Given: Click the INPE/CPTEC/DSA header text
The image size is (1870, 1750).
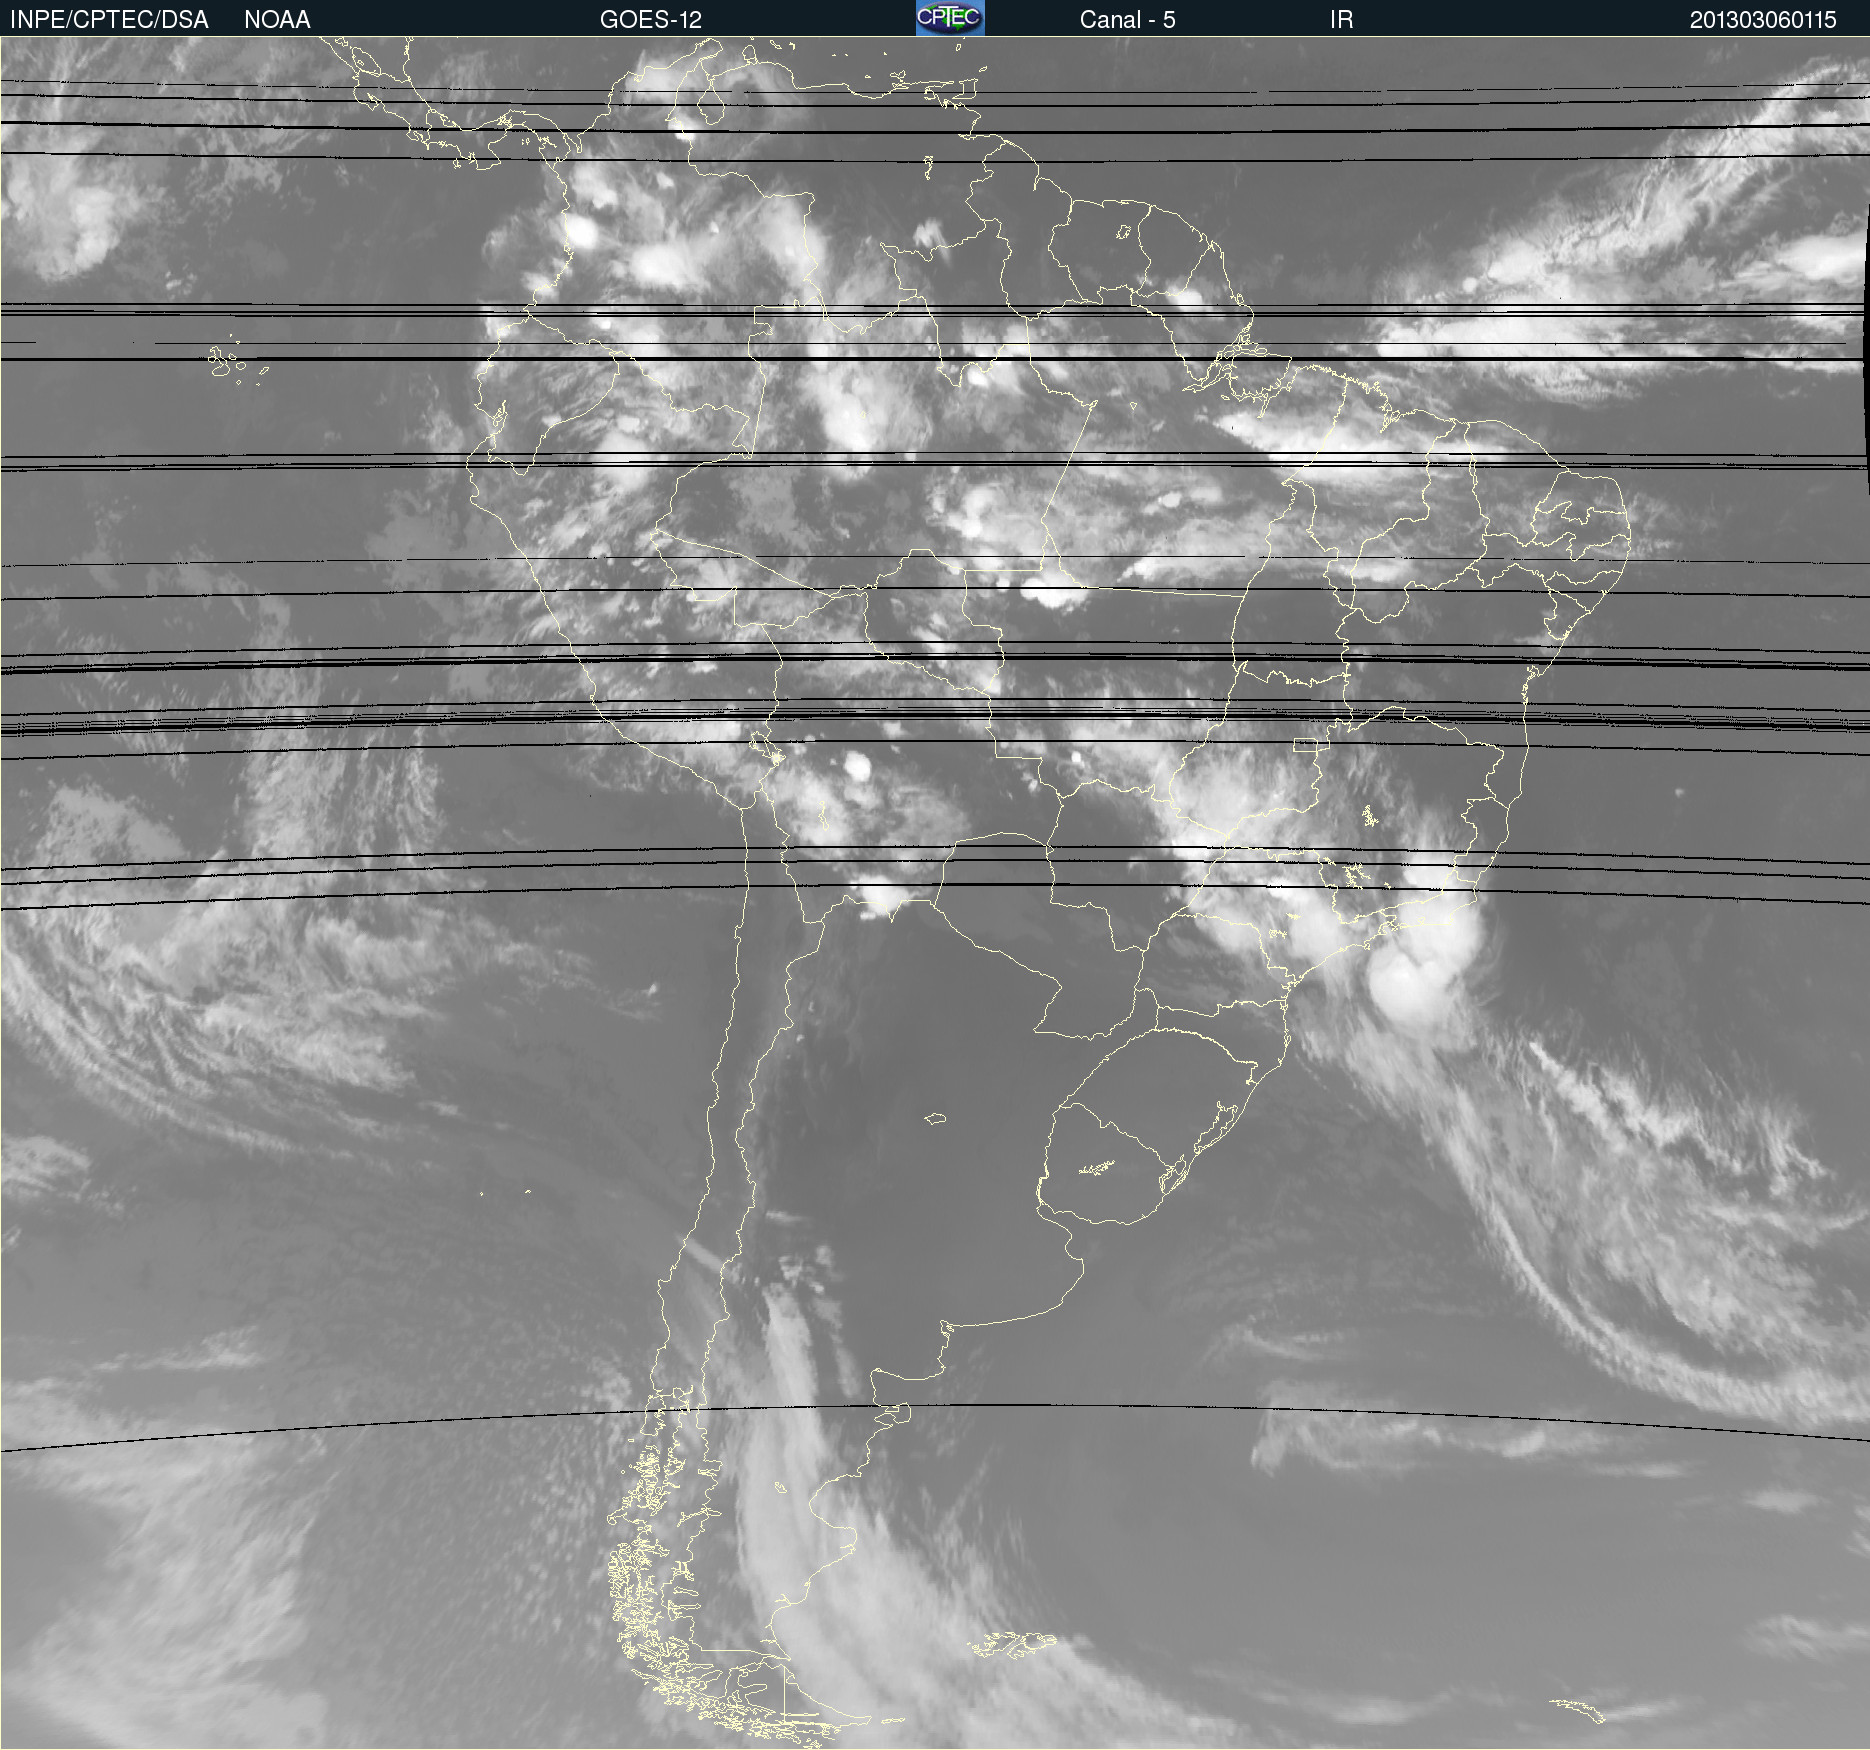Looking at the screenshot, I should [x=109, y=19].
